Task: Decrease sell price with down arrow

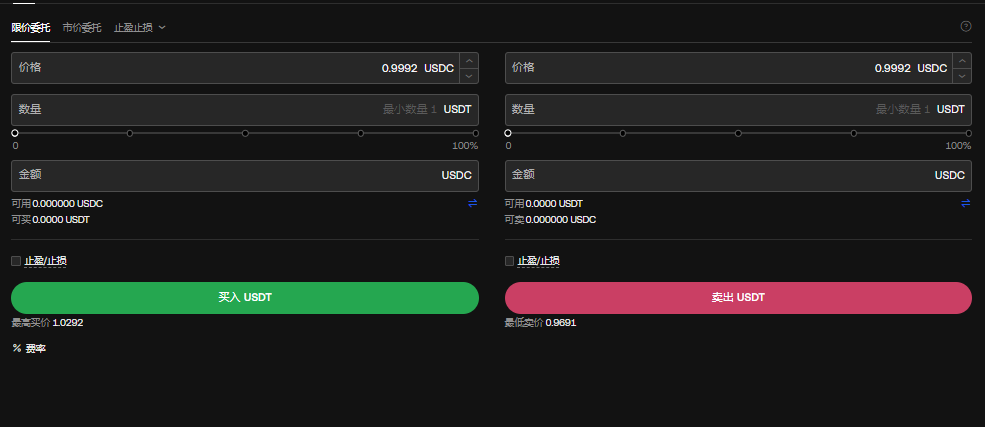Action: pos(963,76)
